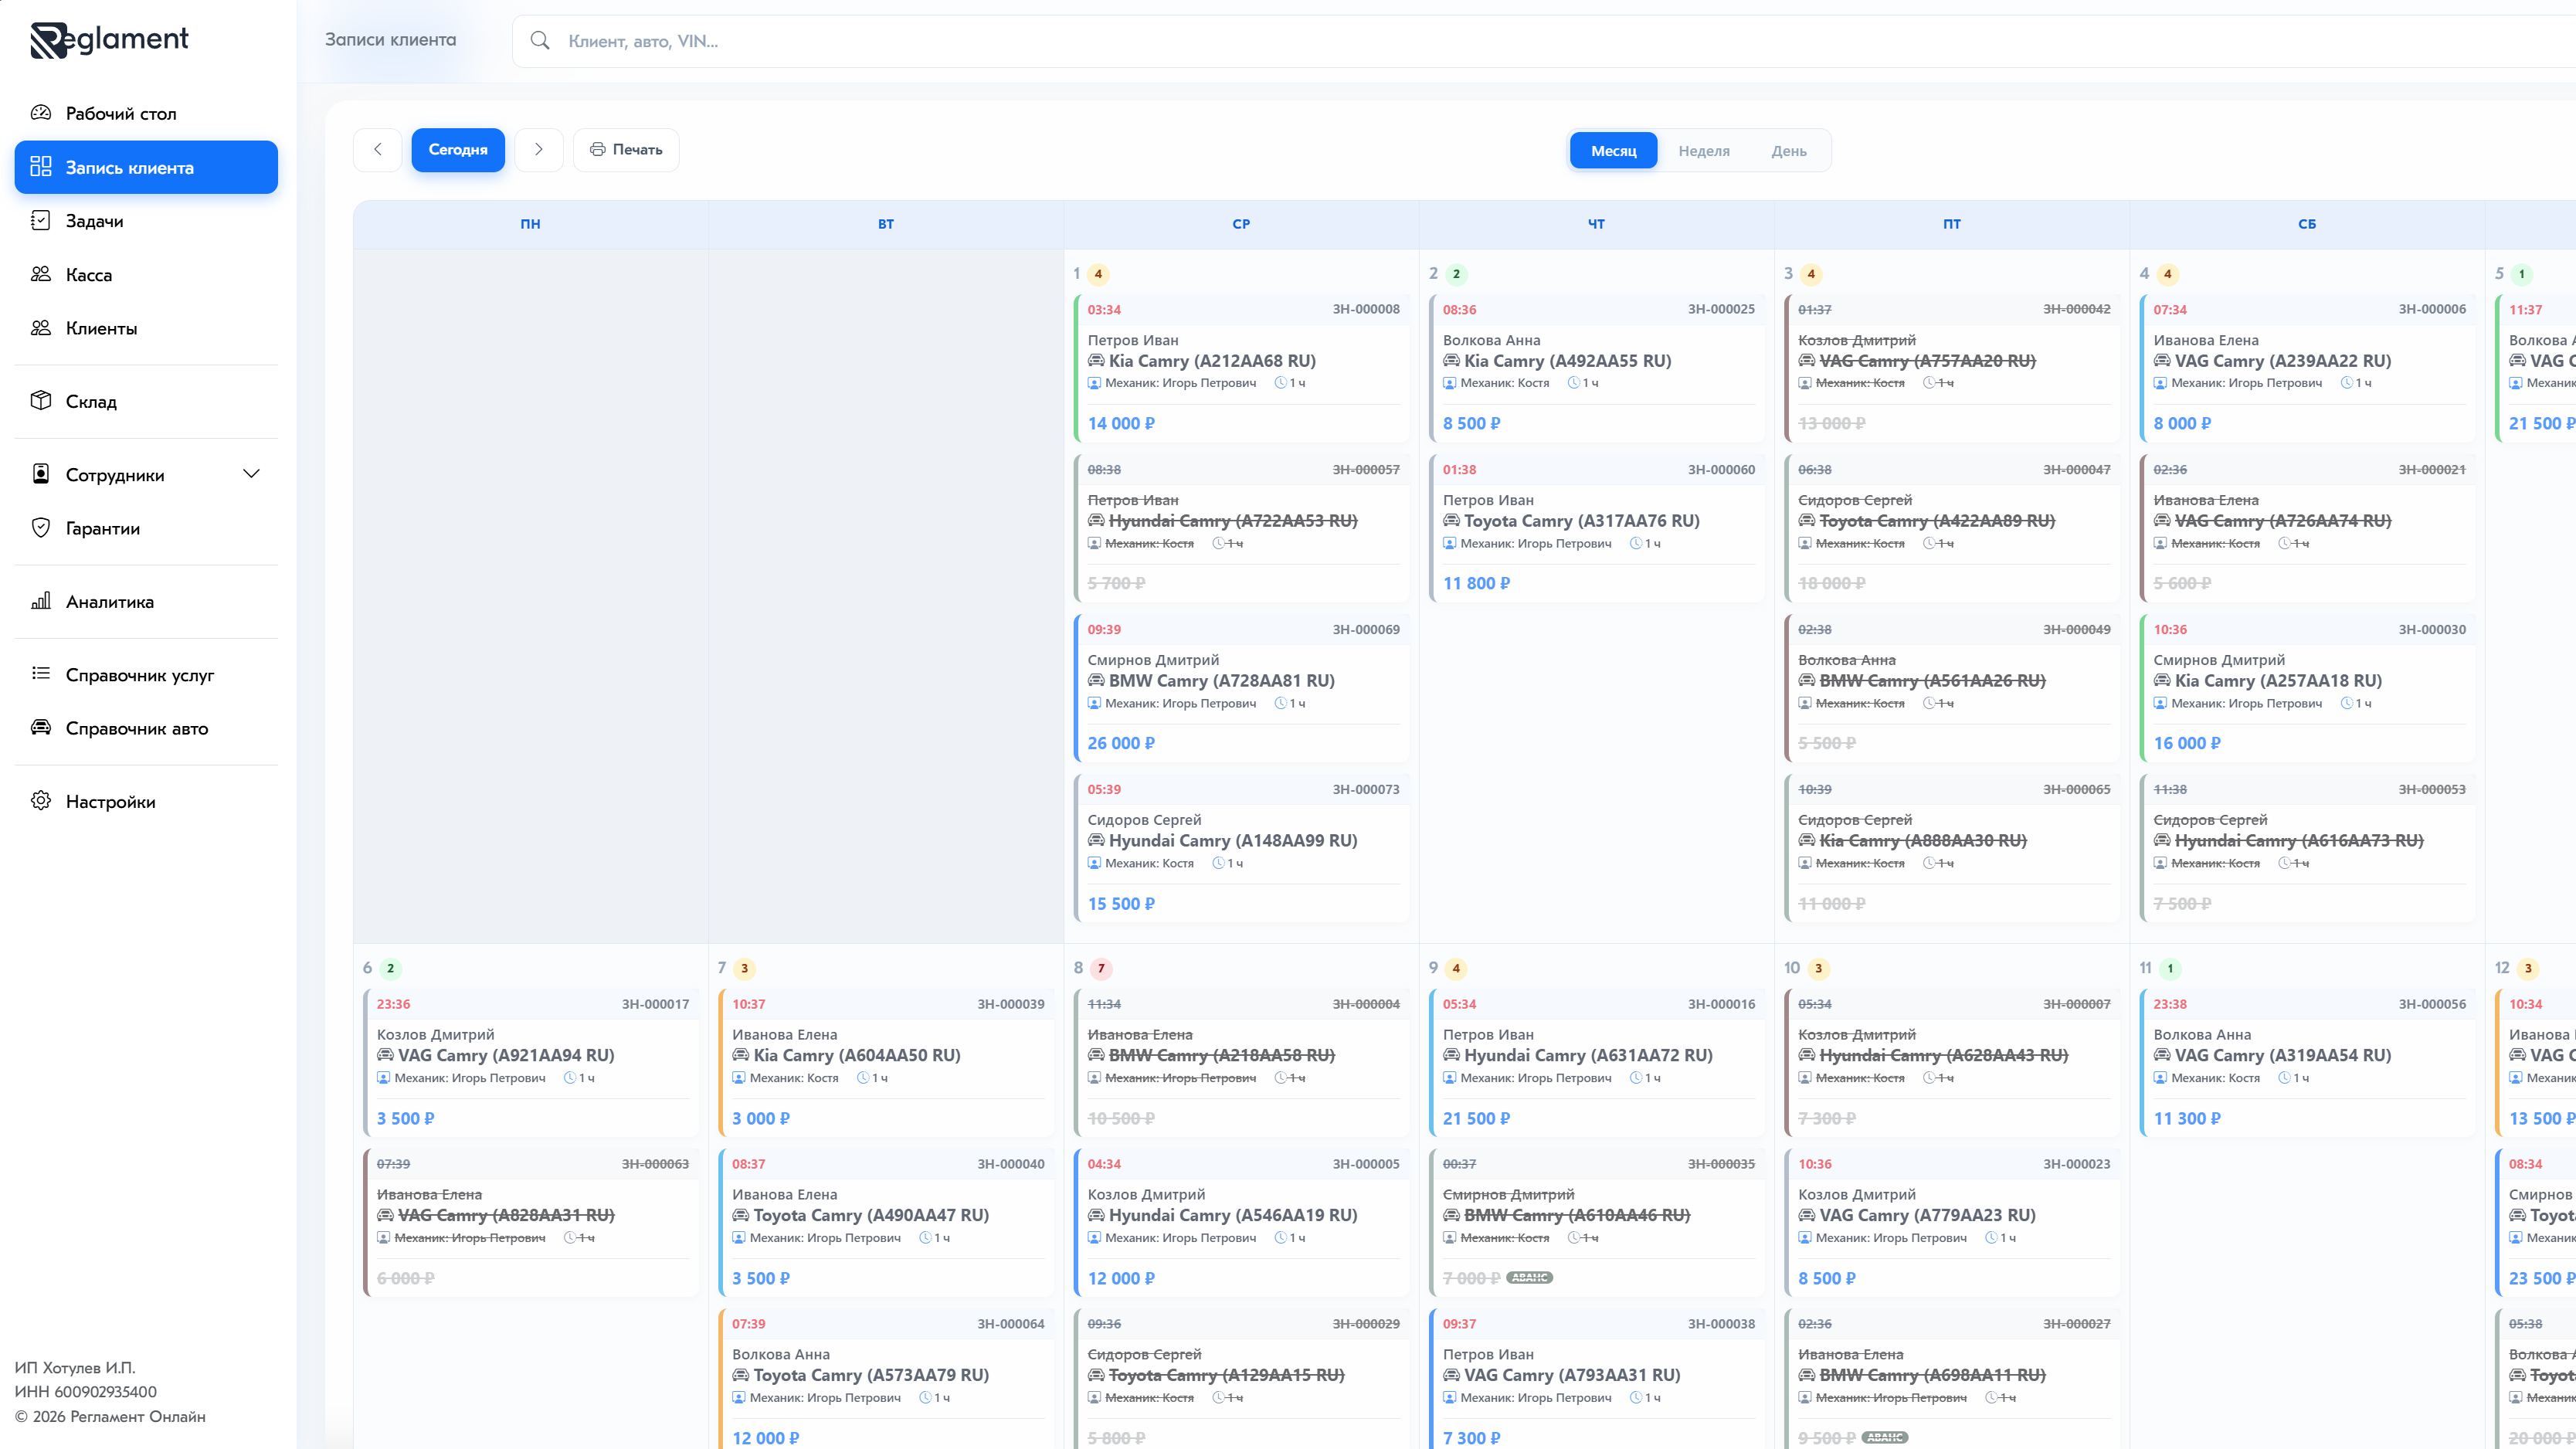The width and height of the screenshot is (2576, 1449).
Task: Click the Настройки gear icon
Action: (41, 801)
